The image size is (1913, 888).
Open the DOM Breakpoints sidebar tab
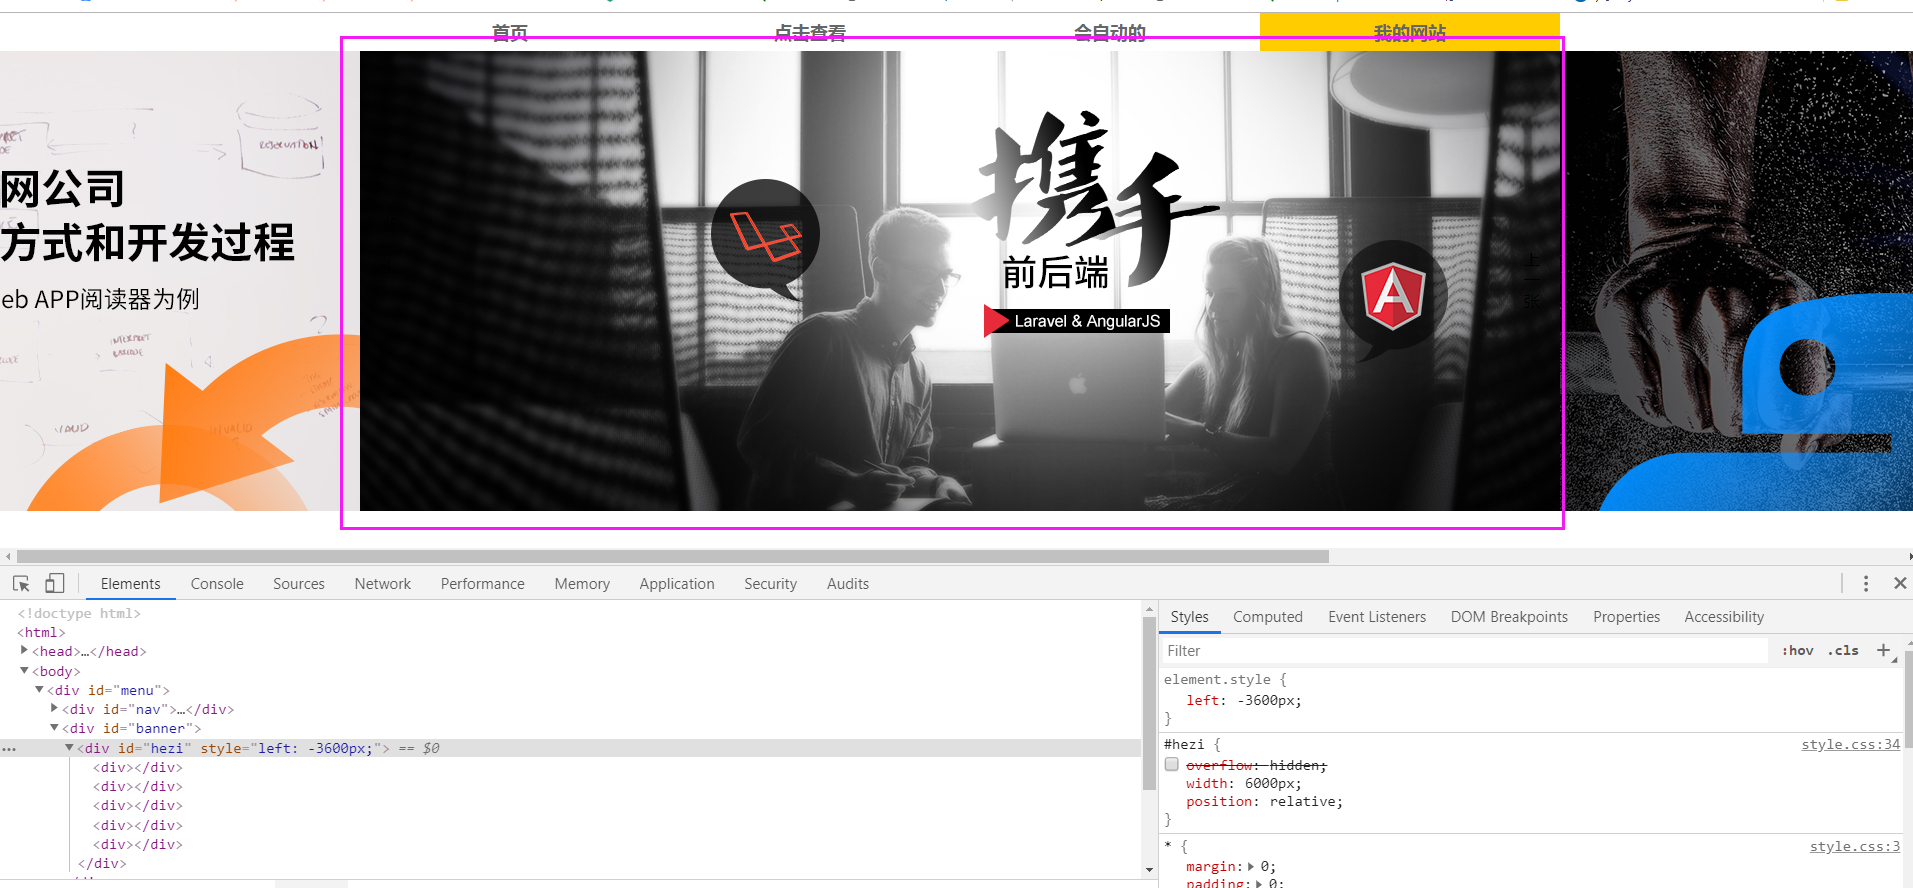click(x=1509, y=617)
